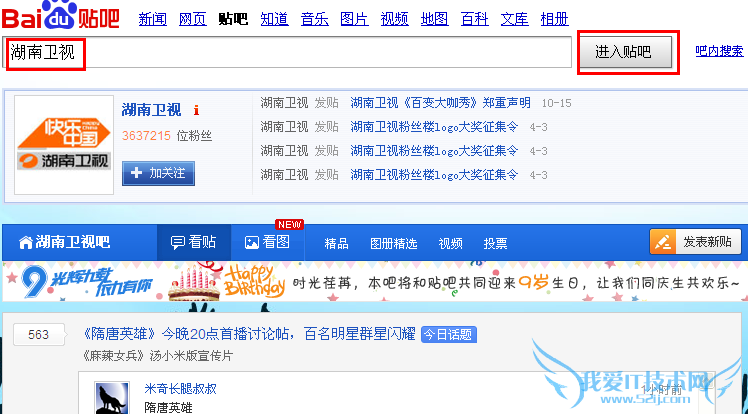Open the 图片 navigation link
The width and height of the screenshot is (748, 414).
(354, 19)
